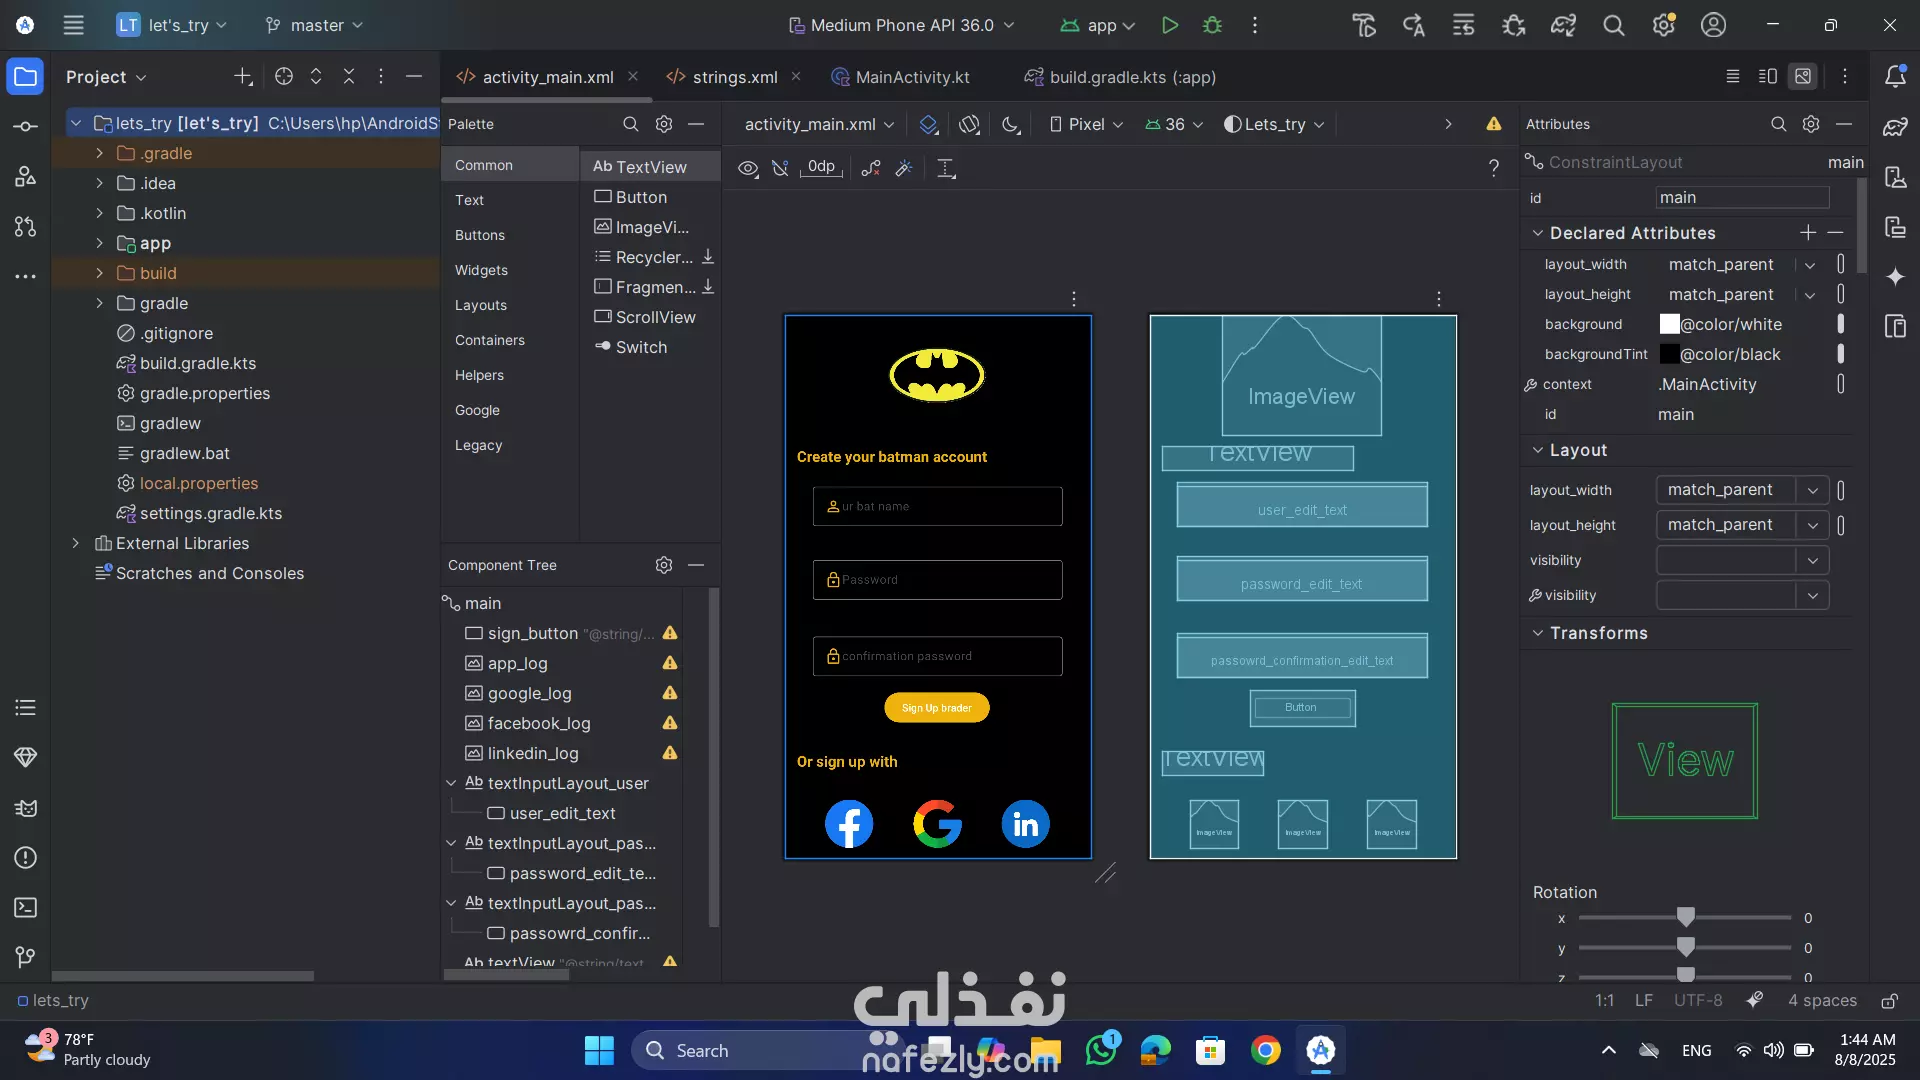Search attributes with the magnifier icon
Screen dimensions: 1920x1080
[x=1778, y=124]
